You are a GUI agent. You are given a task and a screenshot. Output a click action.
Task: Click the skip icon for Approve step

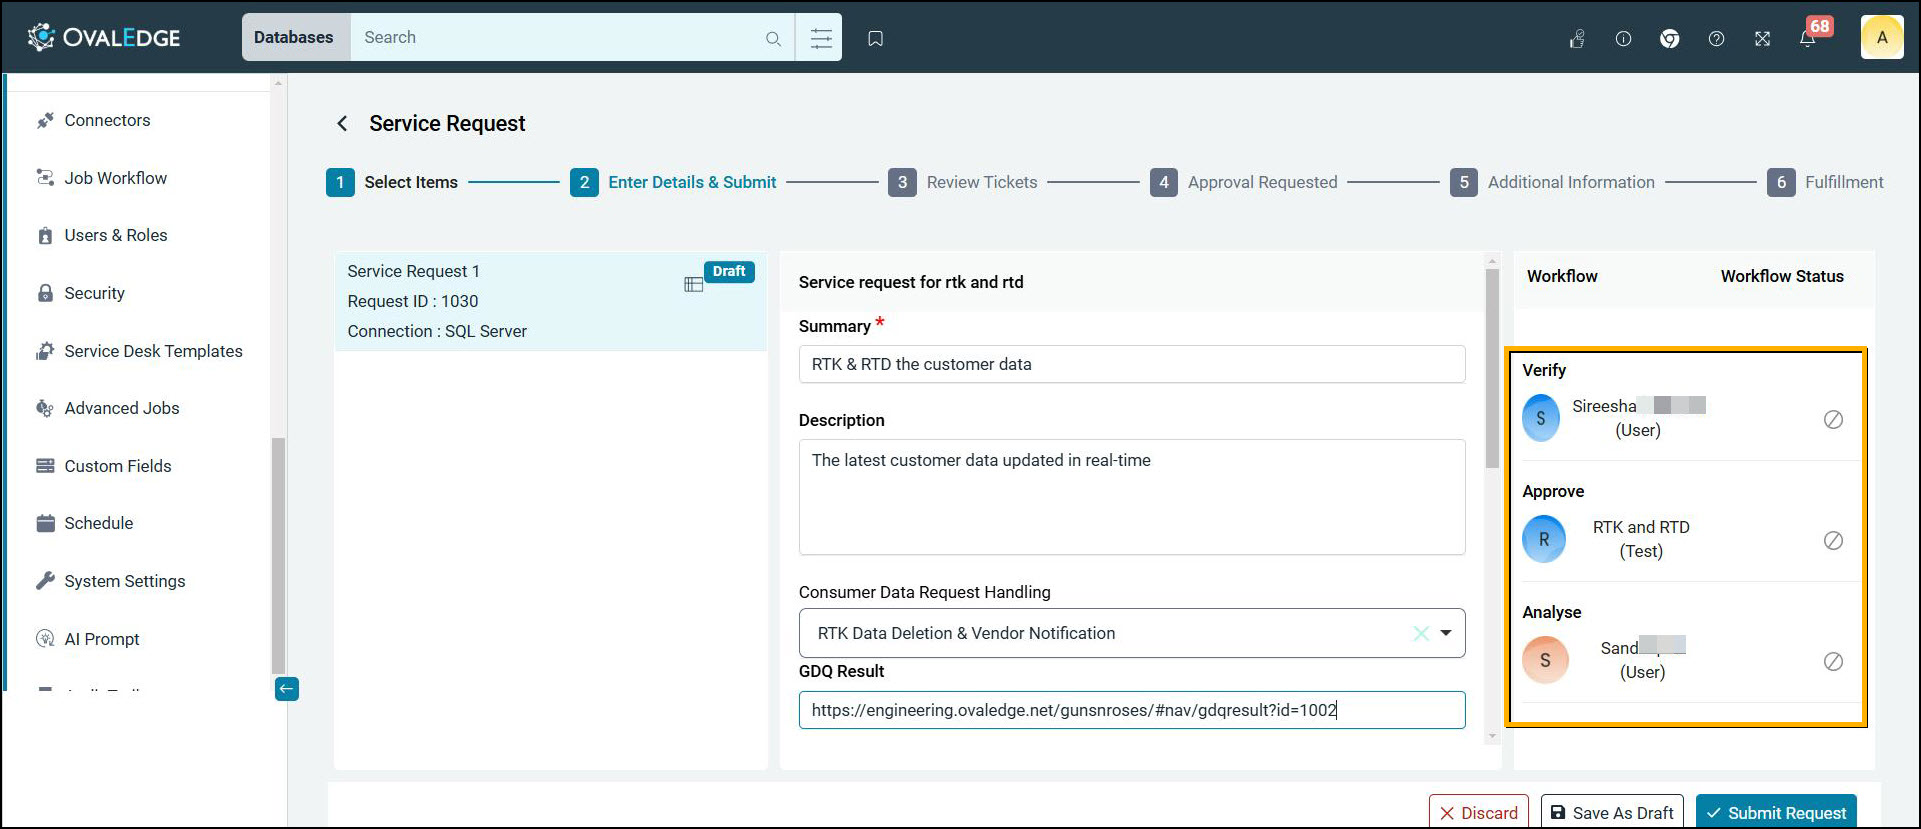coord(1833,541)
